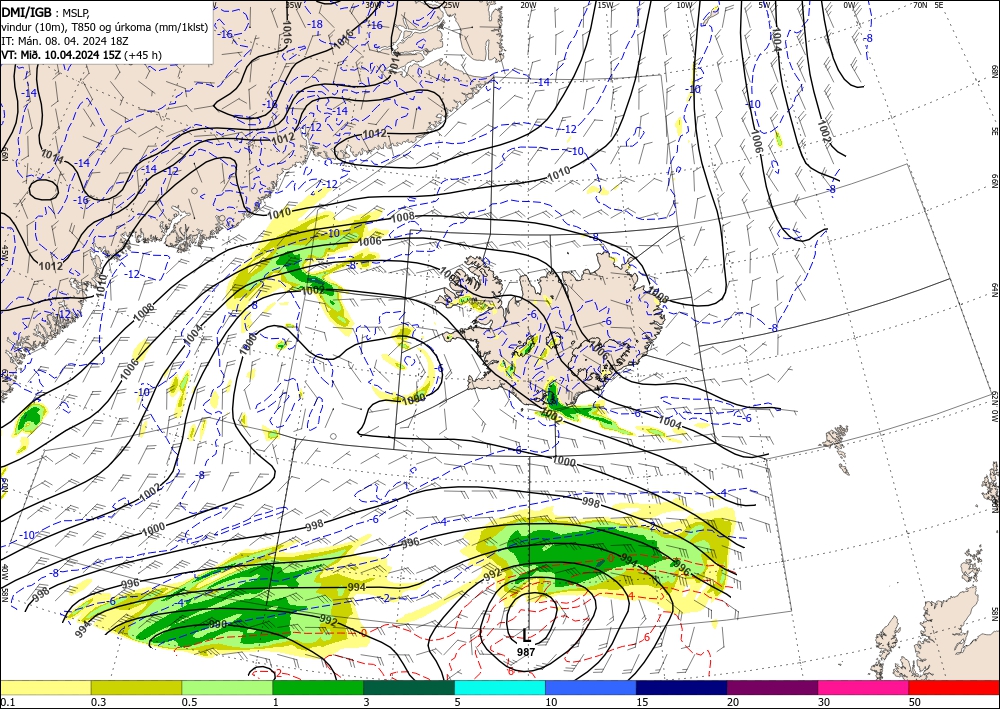Click the '25W' longitude label at the top
Image resolution: width=1000 pixels, height=709 pixels.
[452, 5]
